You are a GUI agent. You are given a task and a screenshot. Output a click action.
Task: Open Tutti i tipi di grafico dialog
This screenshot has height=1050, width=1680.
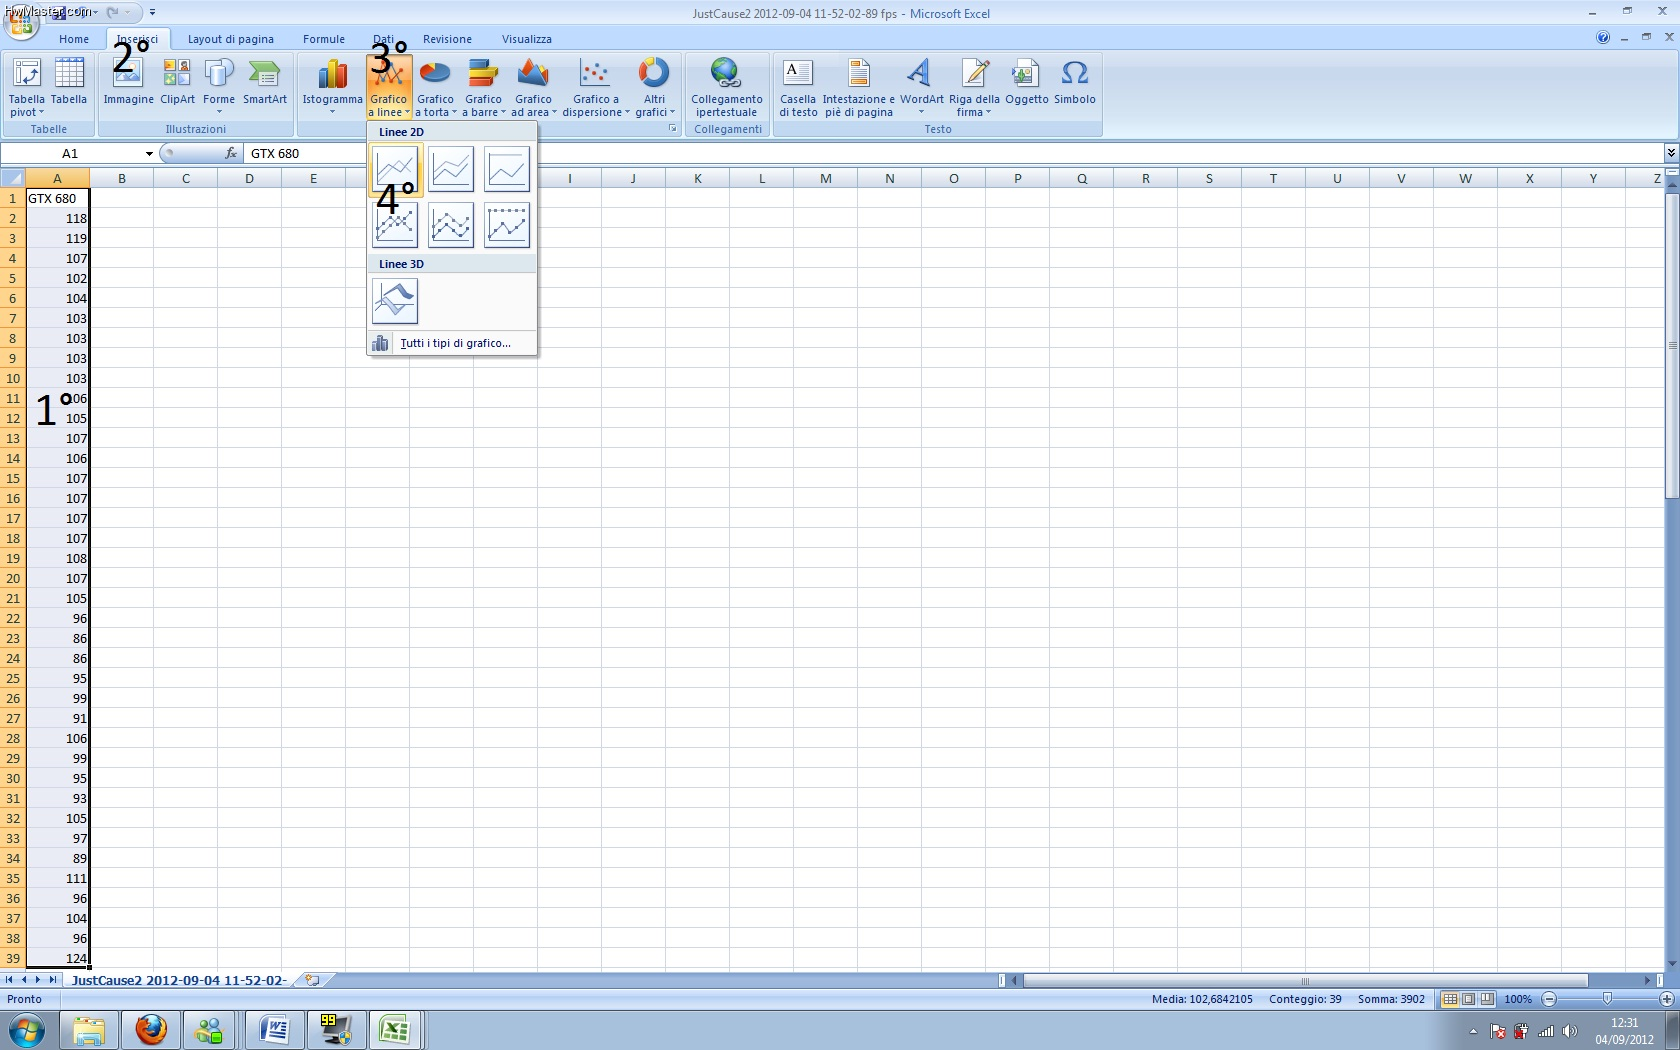click(x=452, y=343)
